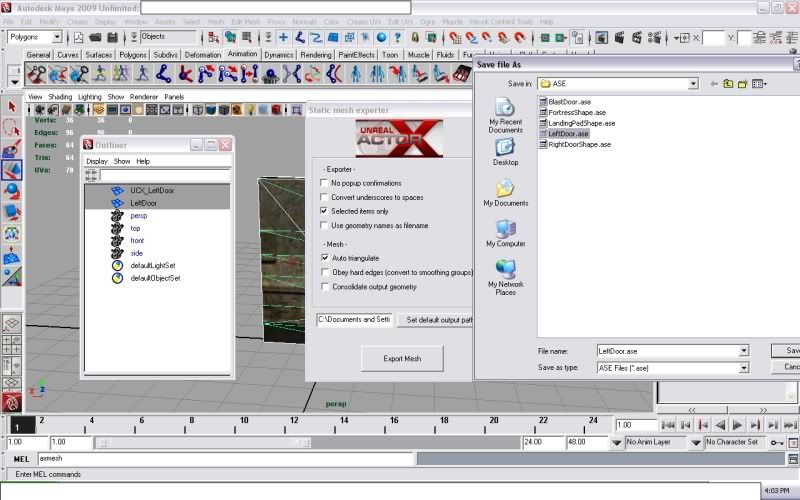Switch to the Polygons shelf tab
This screenshot has width=800, height=500.
(x=133, y=55)
